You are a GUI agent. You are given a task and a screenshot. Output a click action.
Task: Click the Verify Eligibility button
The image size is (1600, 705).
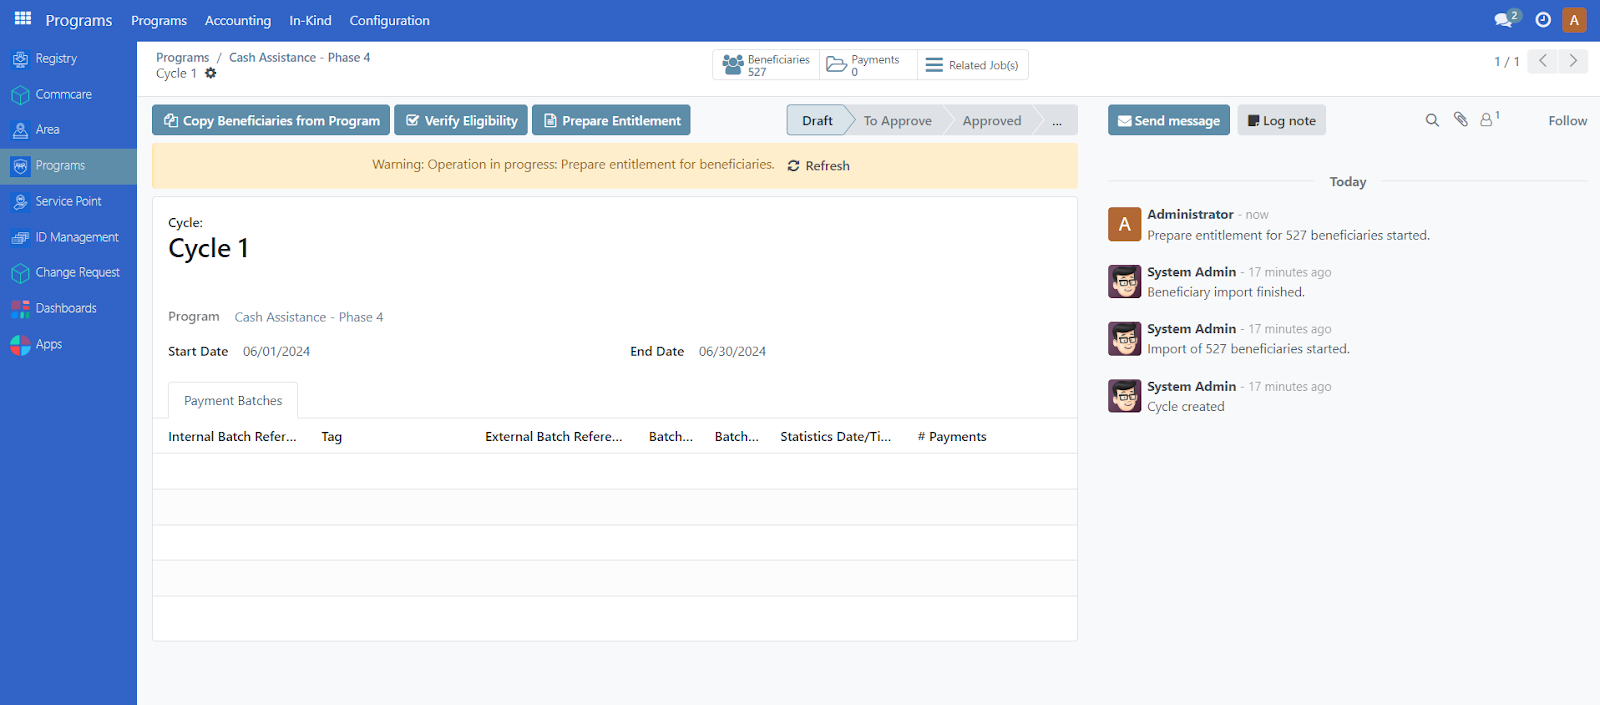pyautogui.click(x=461, y=121)
